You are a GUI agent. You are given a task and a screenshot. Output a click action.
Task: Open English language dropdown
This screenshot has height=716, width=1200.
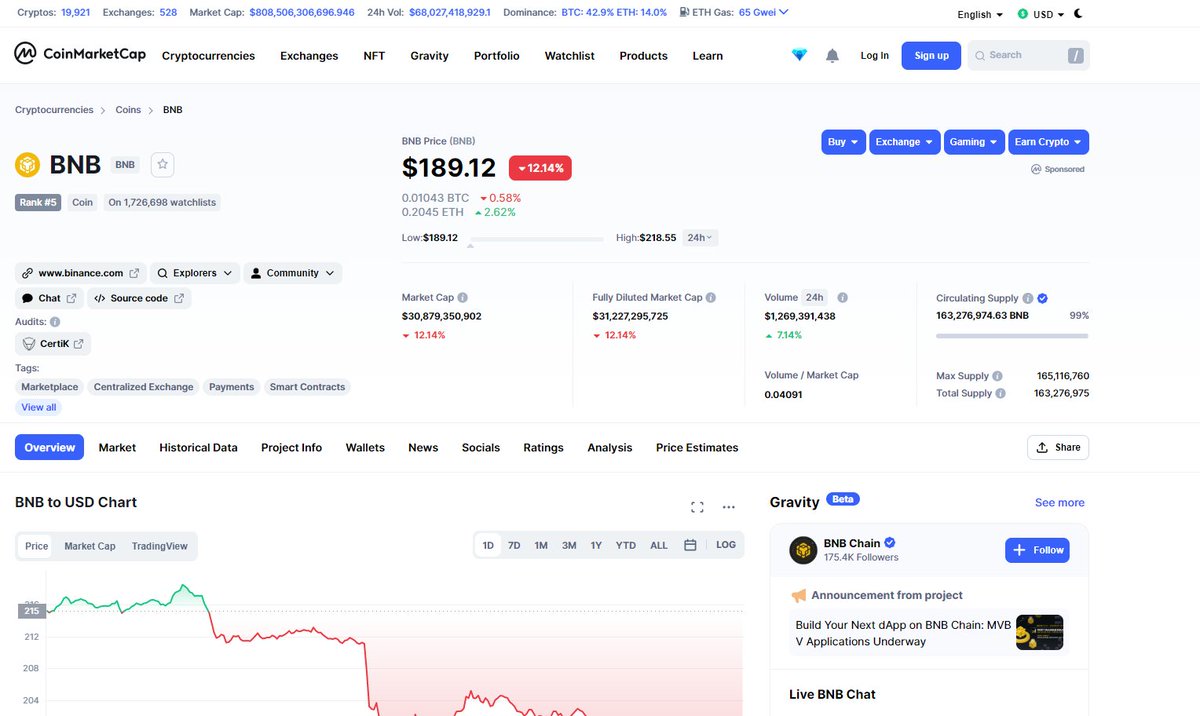point(980,14)
